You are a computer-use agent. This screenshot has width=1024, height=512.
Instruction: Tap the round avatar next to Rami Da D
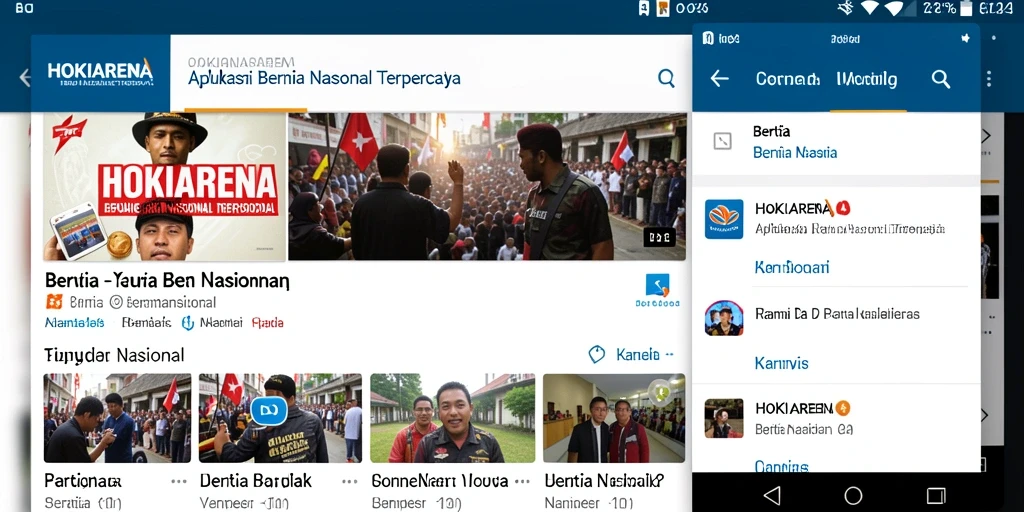tap(724, 318)
